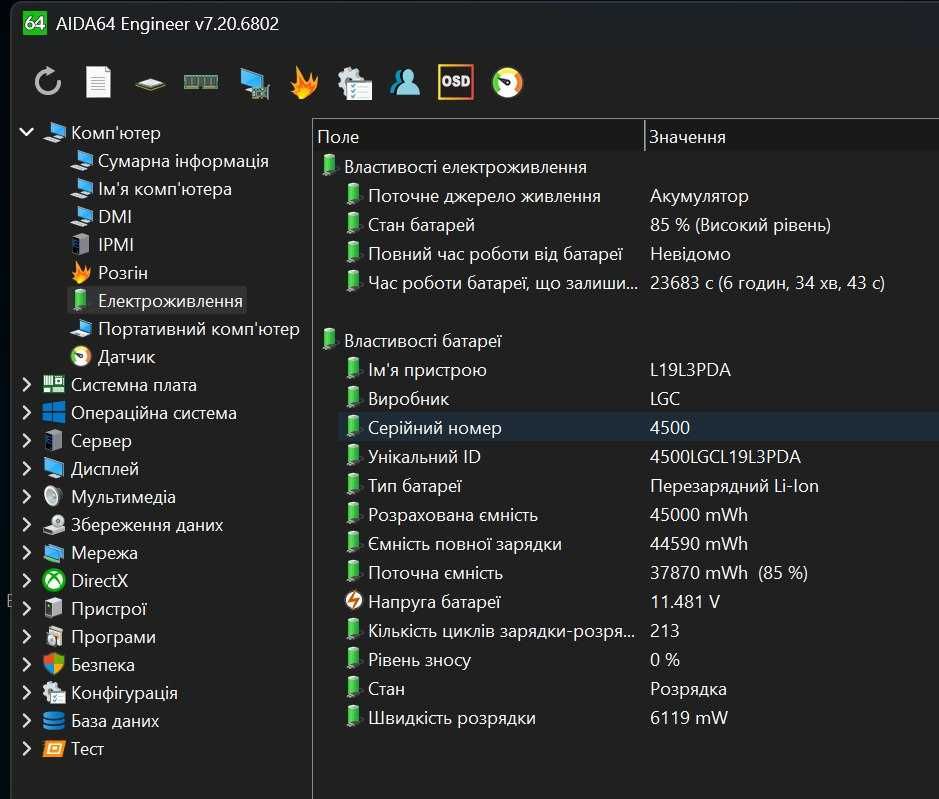Select the Швидкість розрядки row
The width and height of the screenshot is (939, 799).
[638, 718]
